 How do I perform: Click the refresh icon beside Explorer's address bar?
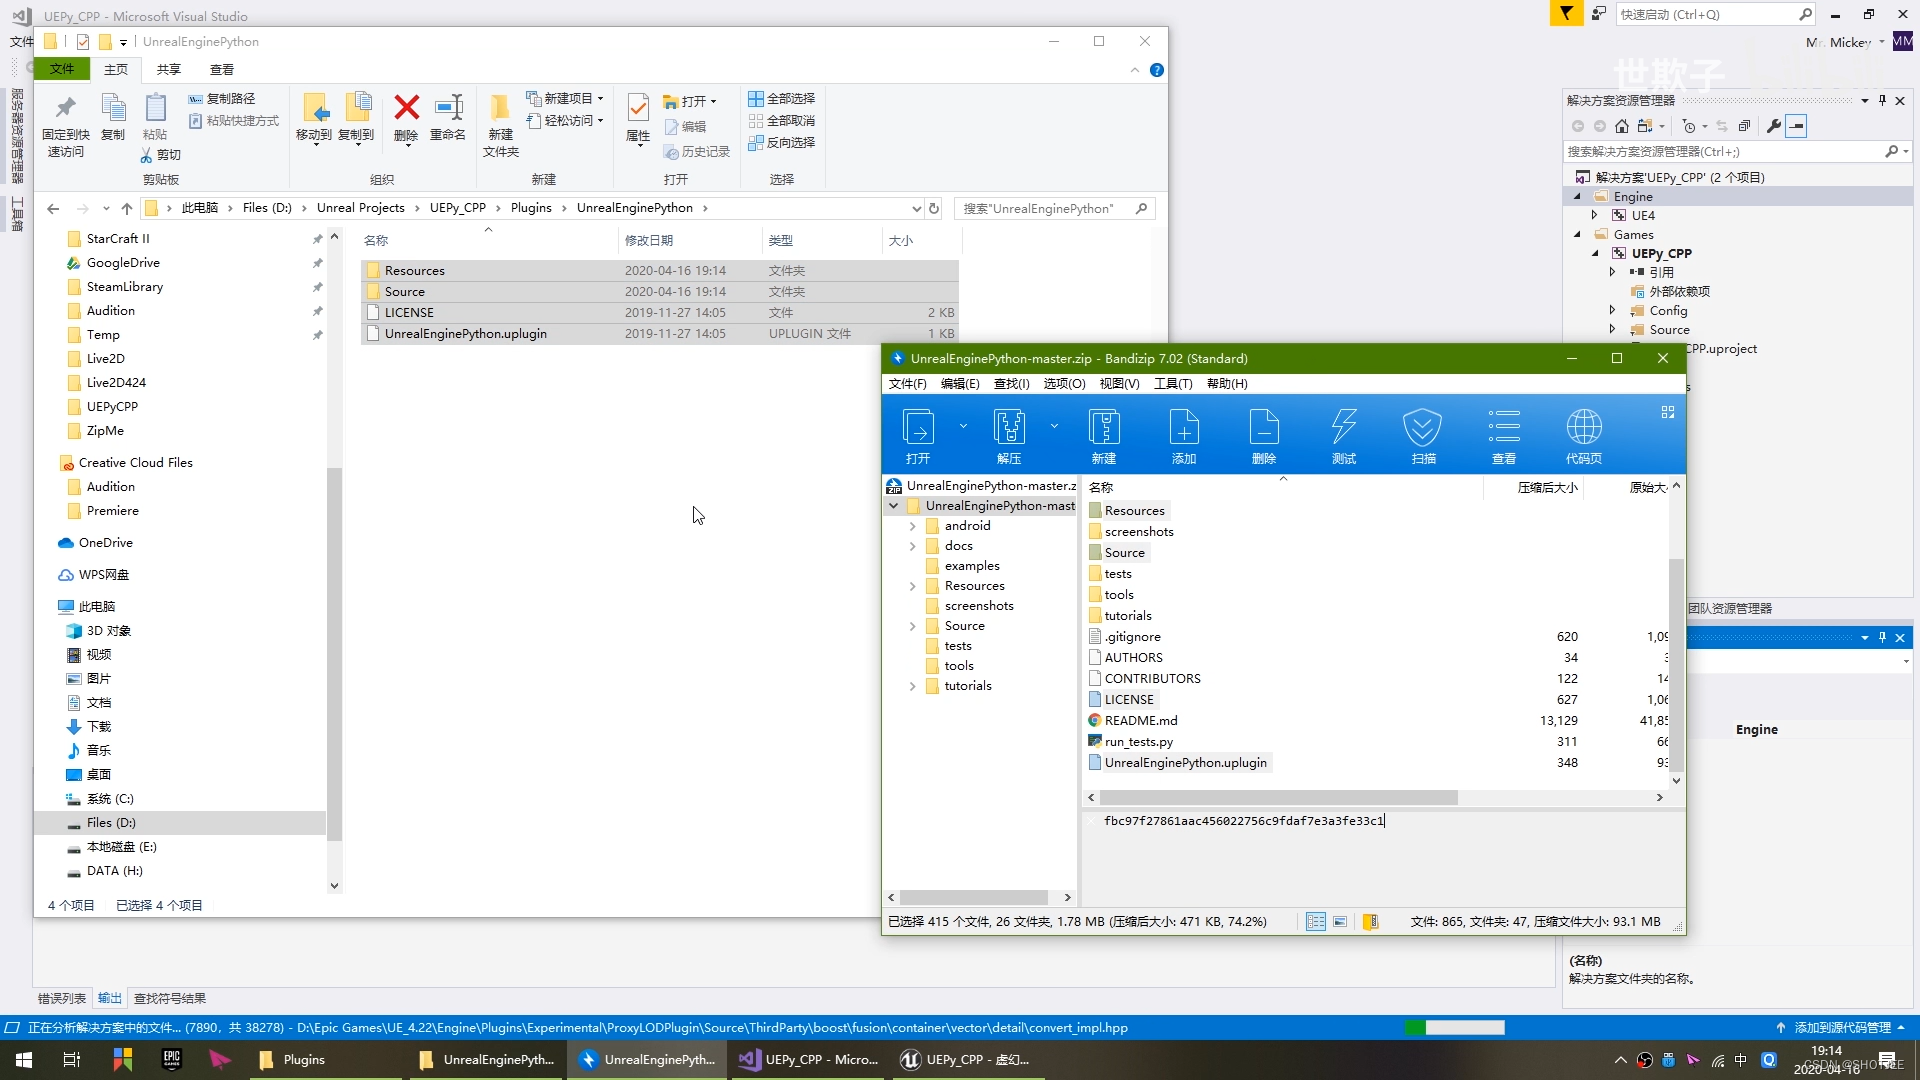coord(934,208)
